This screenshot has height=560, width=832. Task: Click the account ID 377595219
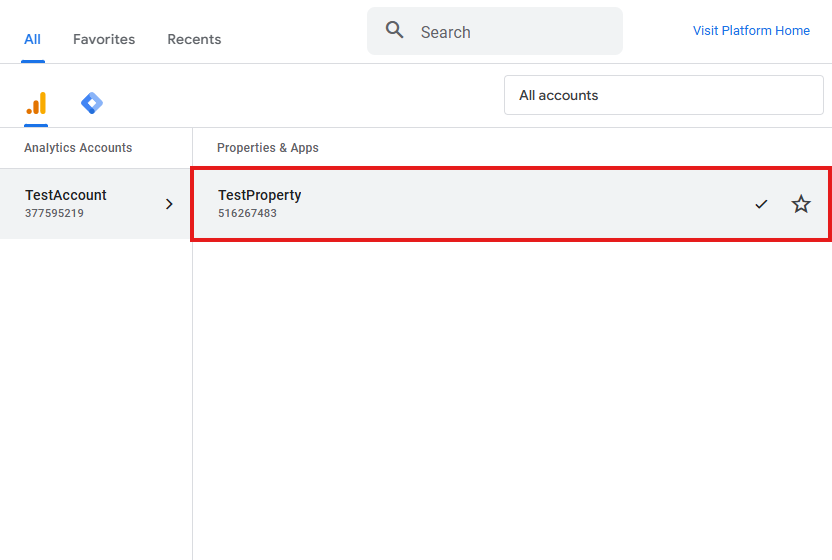(x=54, y=213)
